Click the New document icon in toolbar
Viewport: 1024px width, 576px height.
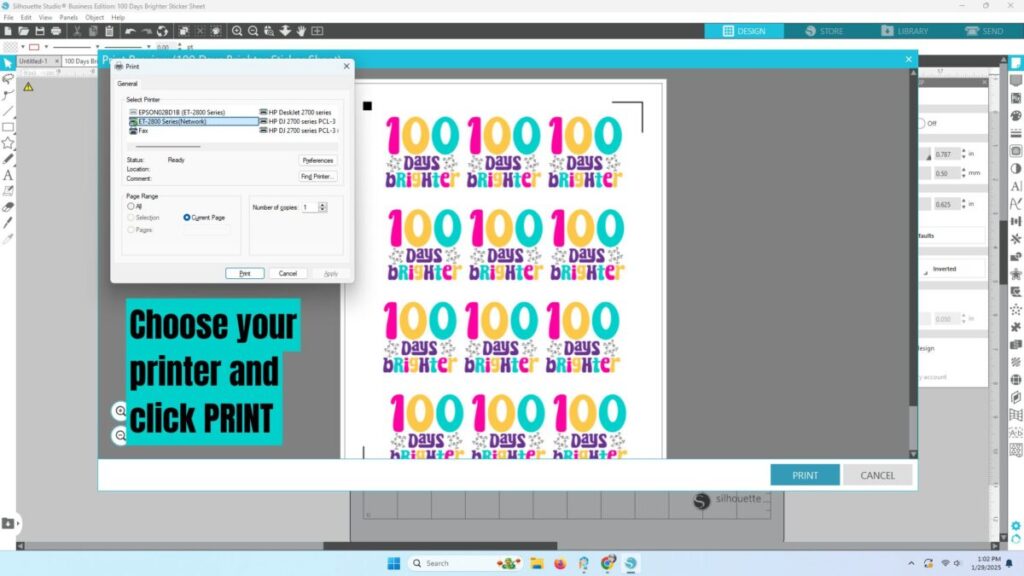[8, 31]
